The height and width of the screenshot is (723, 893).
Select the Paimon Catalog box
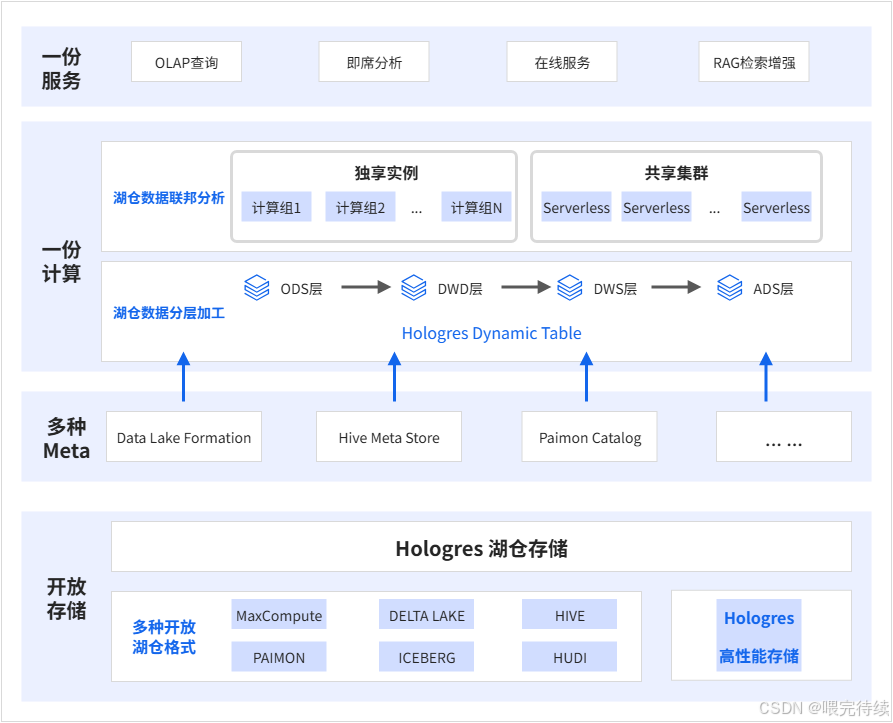(589, 437)
